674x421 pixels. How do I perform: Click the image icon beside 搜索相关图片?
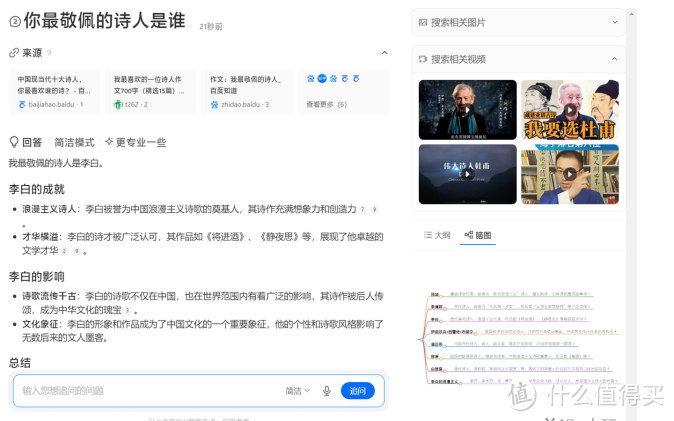(423, 22)
